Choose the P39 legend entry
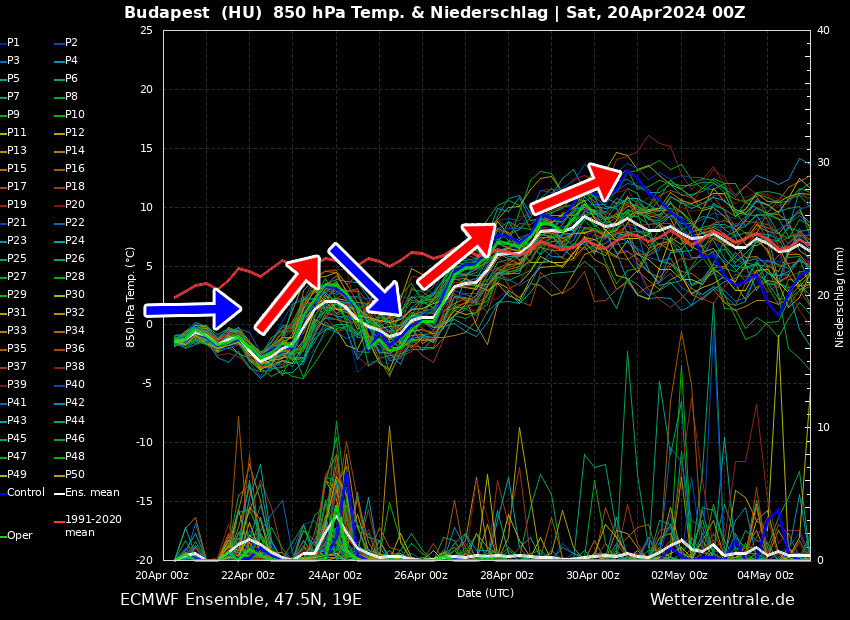Image resolution: width=850 pixels, height=620 pixels. click(14, 384)
